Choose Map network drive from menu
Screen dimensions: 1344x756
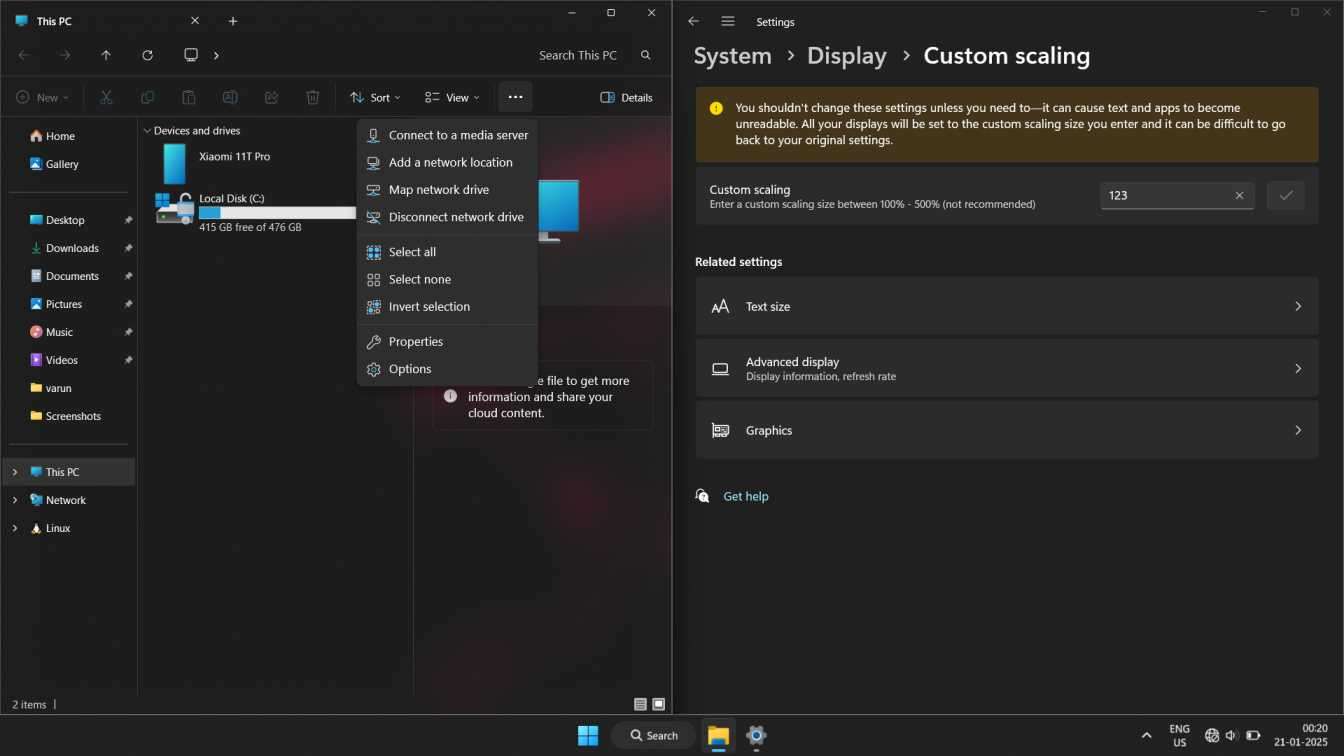point(439,190)
